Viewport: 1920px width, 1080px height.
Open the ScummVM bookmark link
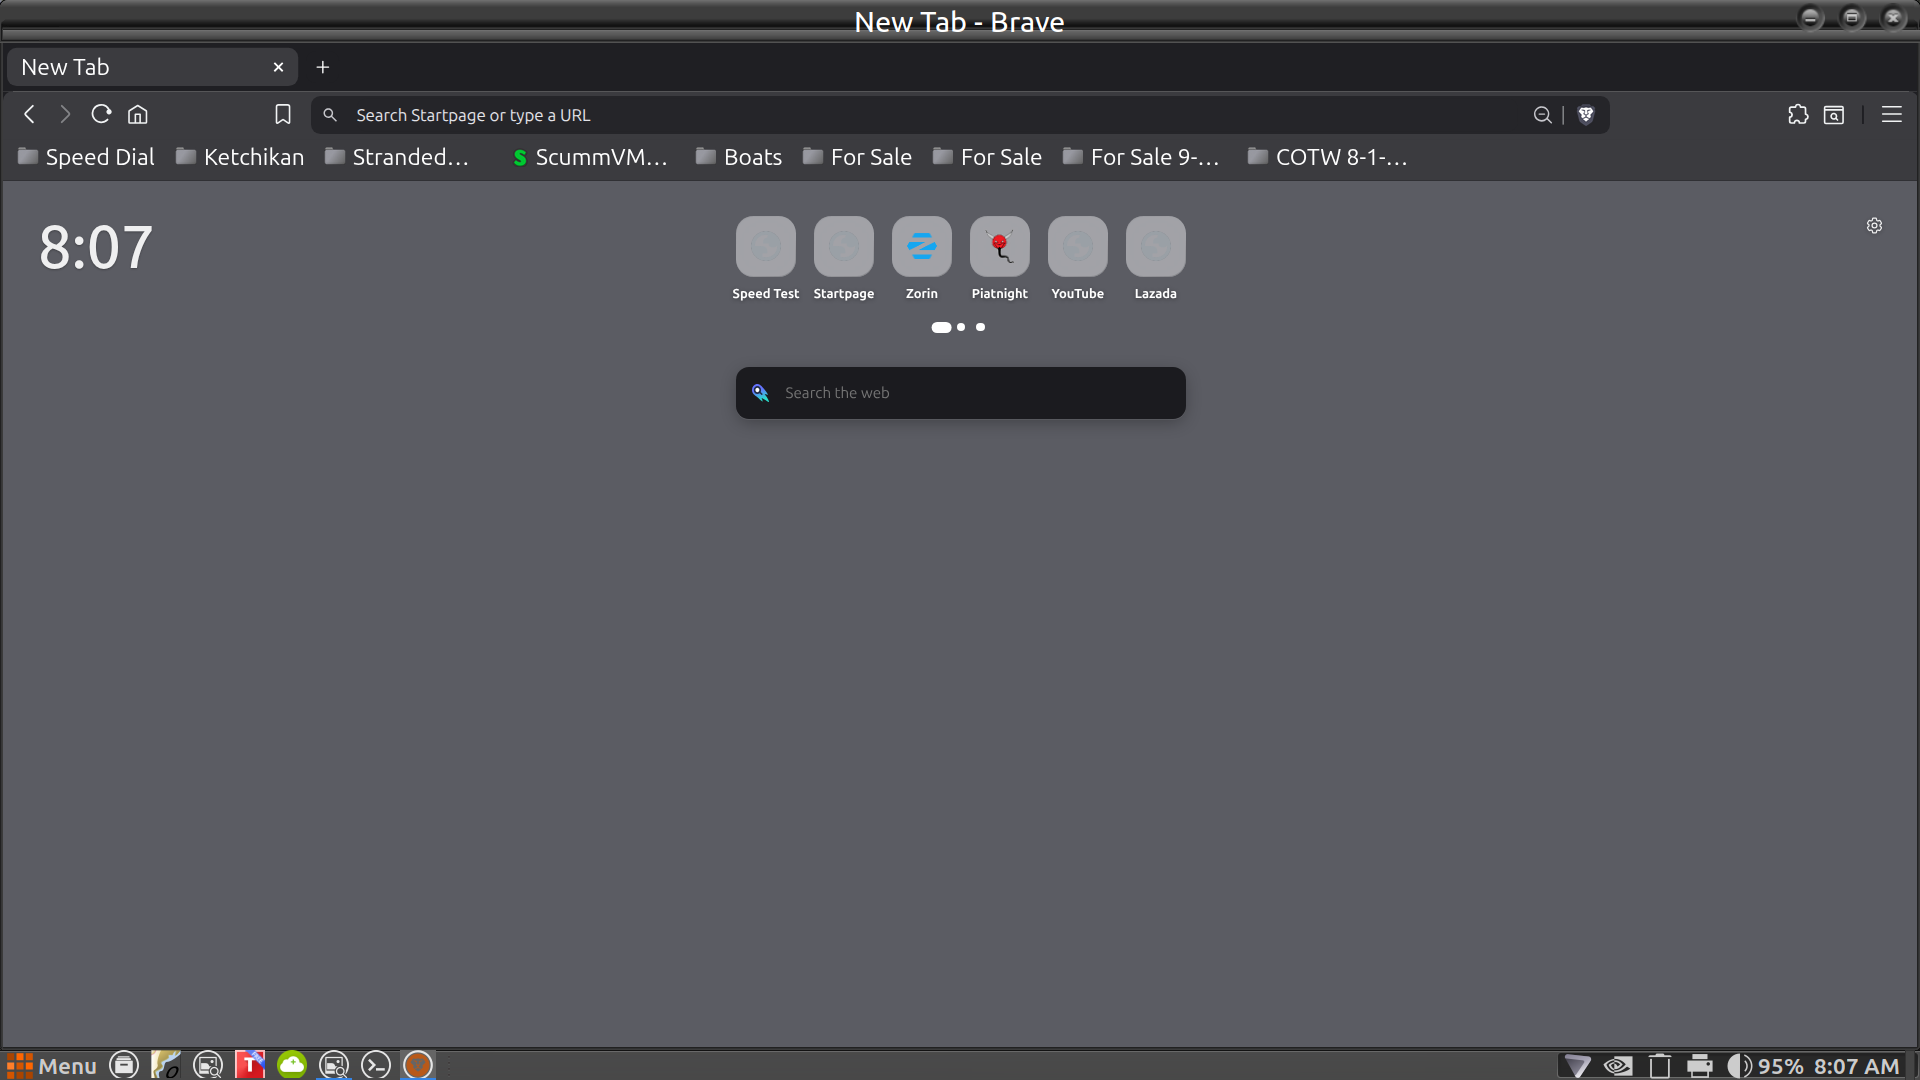590,157
